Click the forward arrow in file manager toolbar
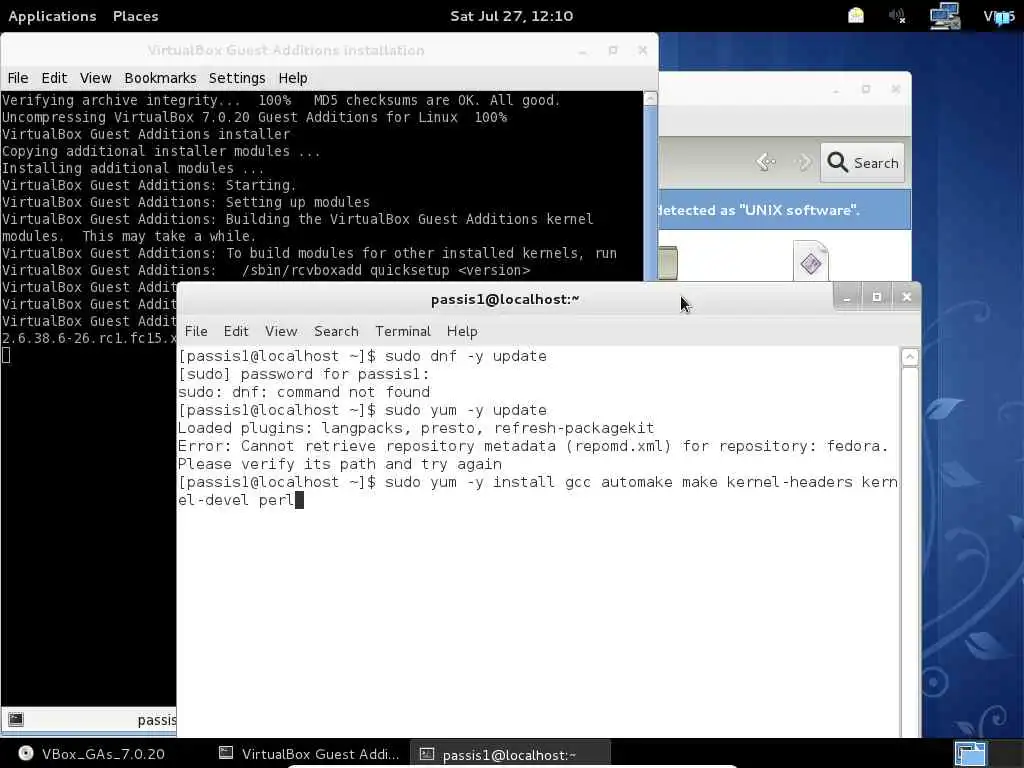 (x=803, y=162)
